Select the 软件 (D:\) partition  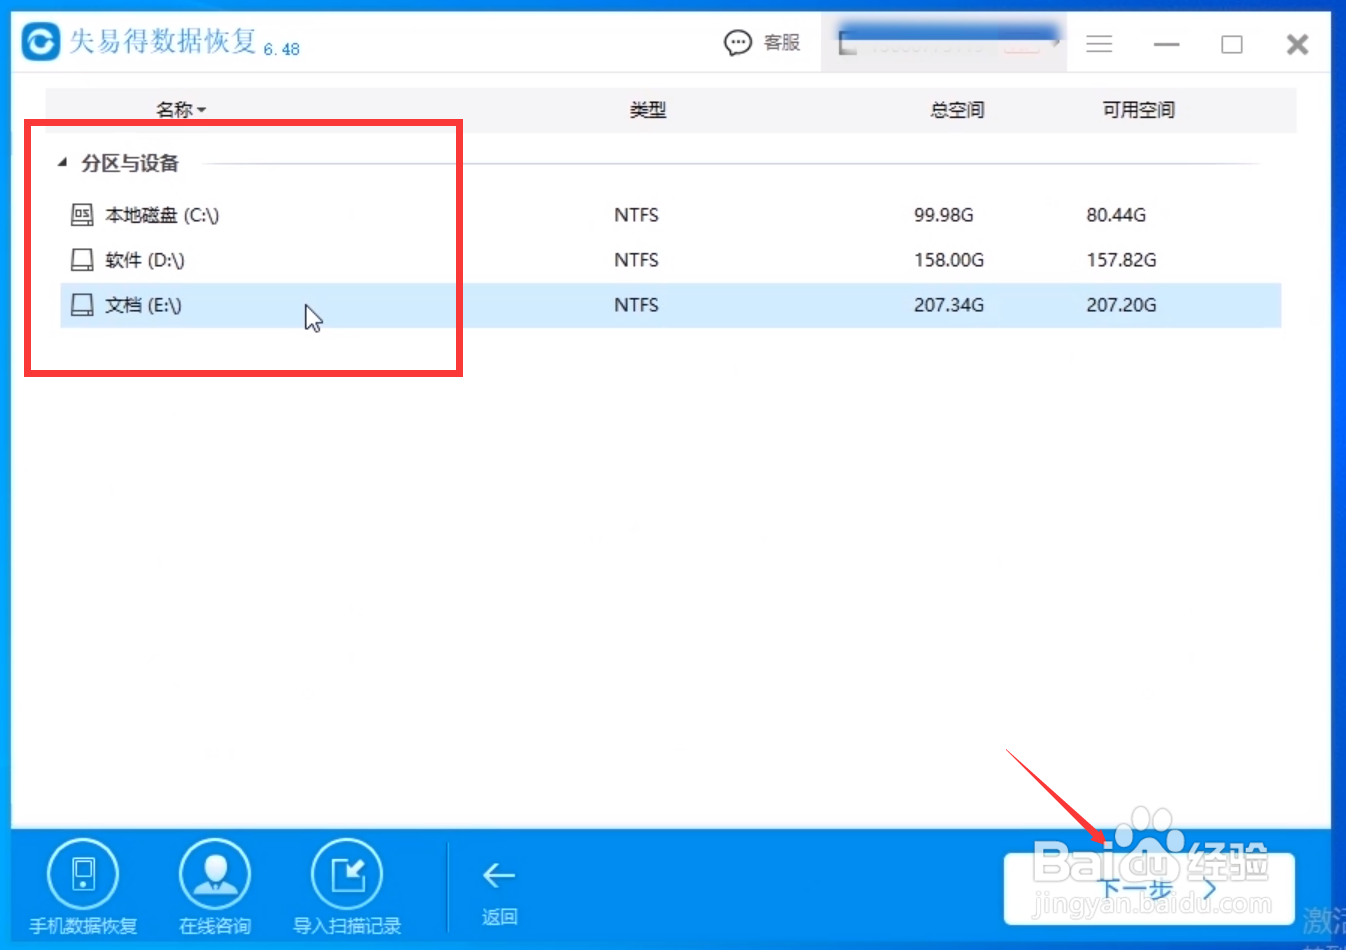670,260
